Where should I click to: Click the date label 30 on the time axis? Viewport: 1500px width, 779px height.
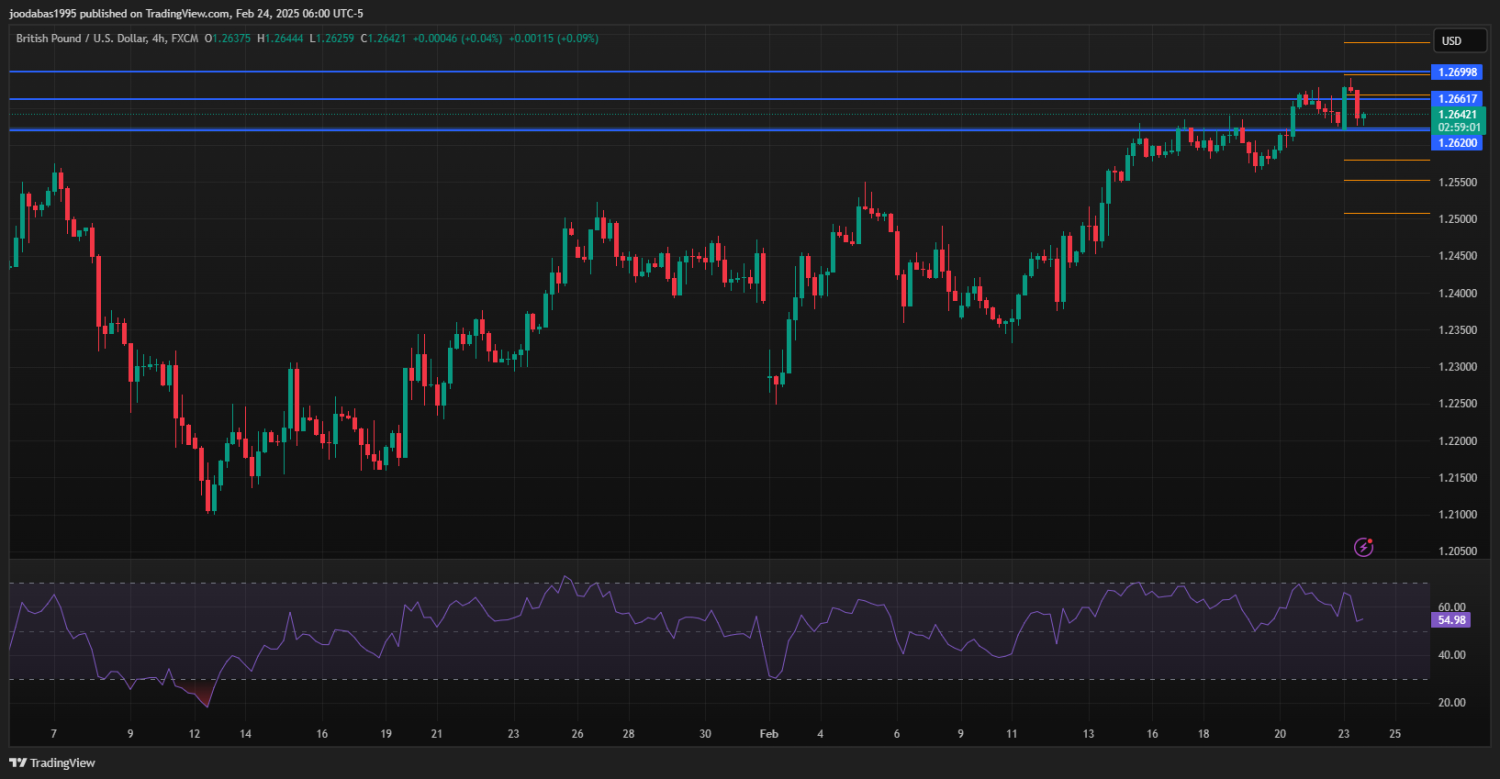click(705, 734)
